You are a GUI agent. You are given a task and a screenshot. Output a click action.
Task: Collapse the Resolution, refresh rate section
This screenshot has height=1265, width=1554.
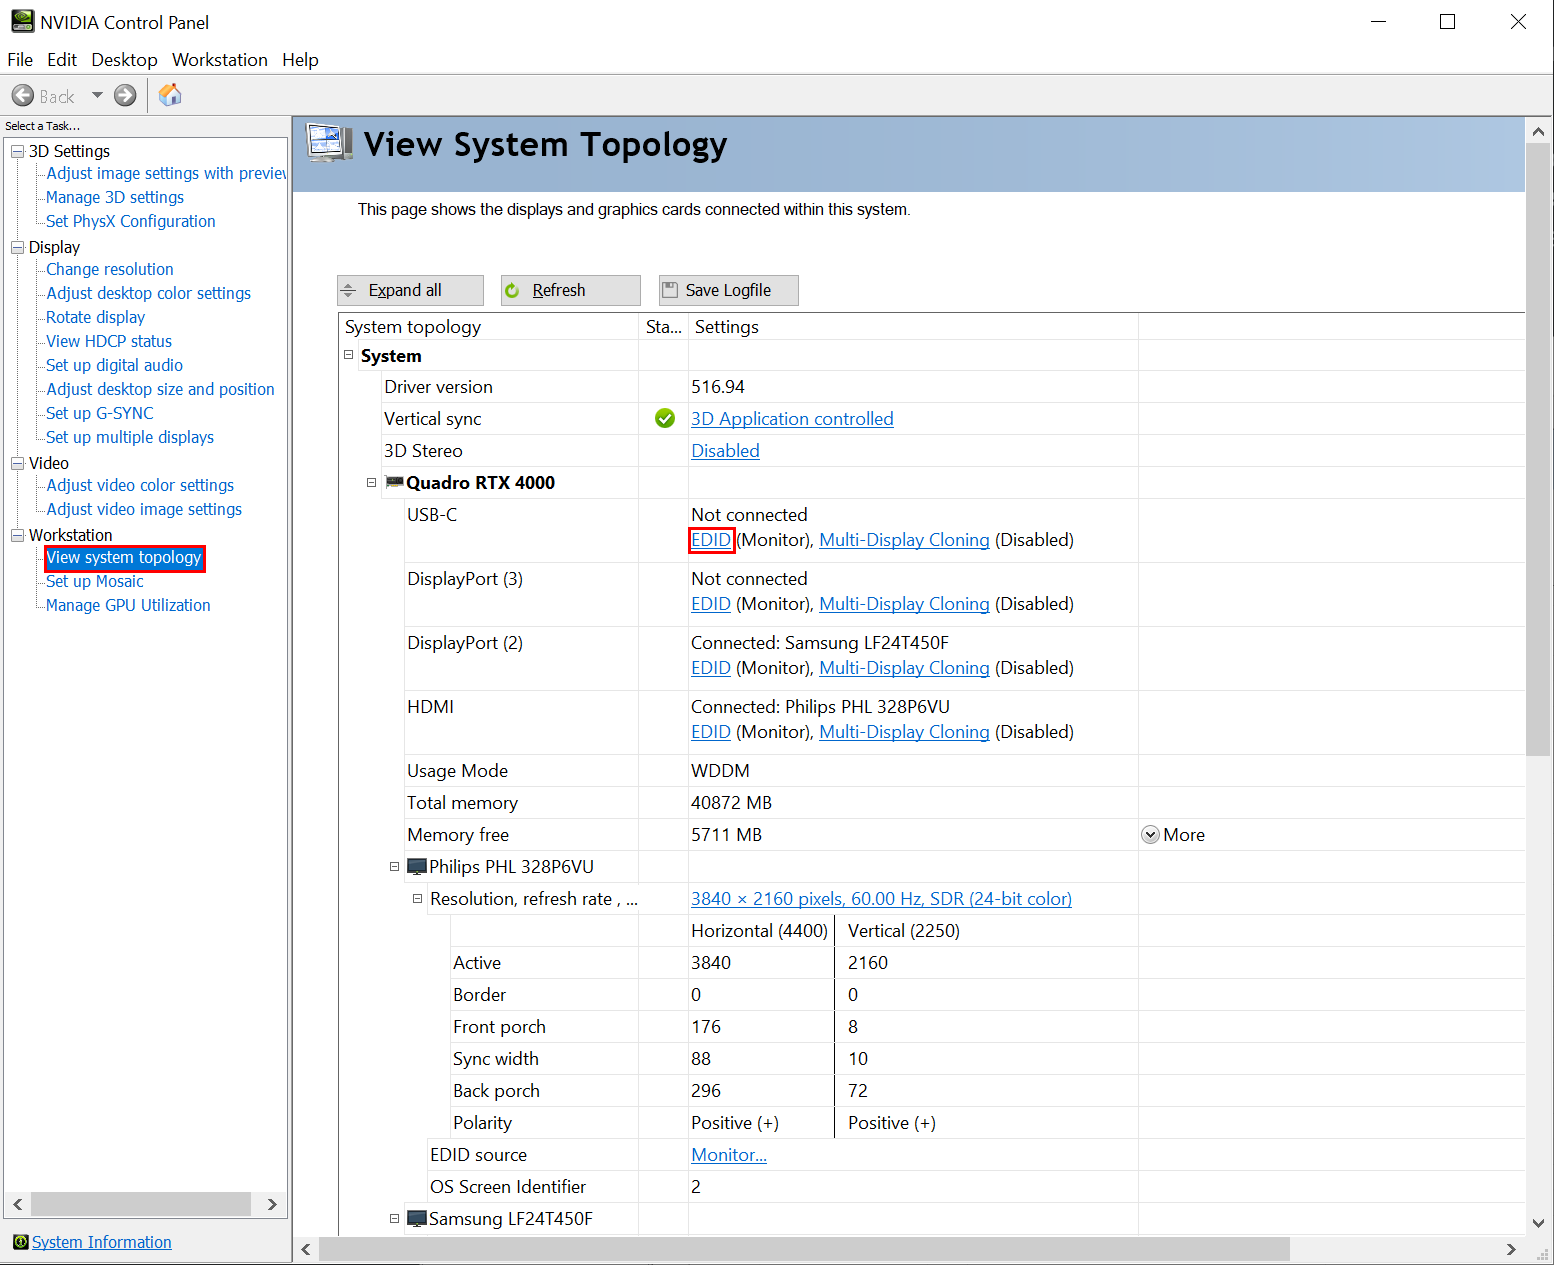pos(418,899)
